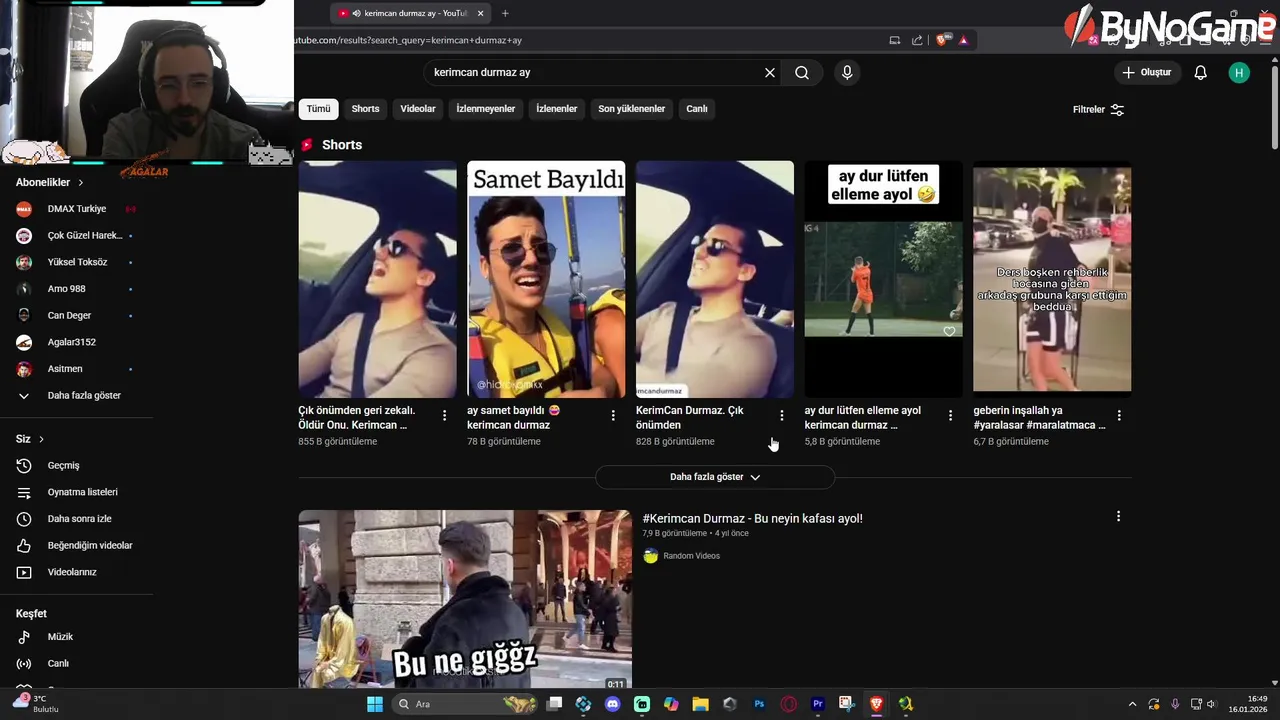Image resolution: width=1280 pixels, height=720 pixels.
Task: Select the Videolar chip
Action: point(418,109)
